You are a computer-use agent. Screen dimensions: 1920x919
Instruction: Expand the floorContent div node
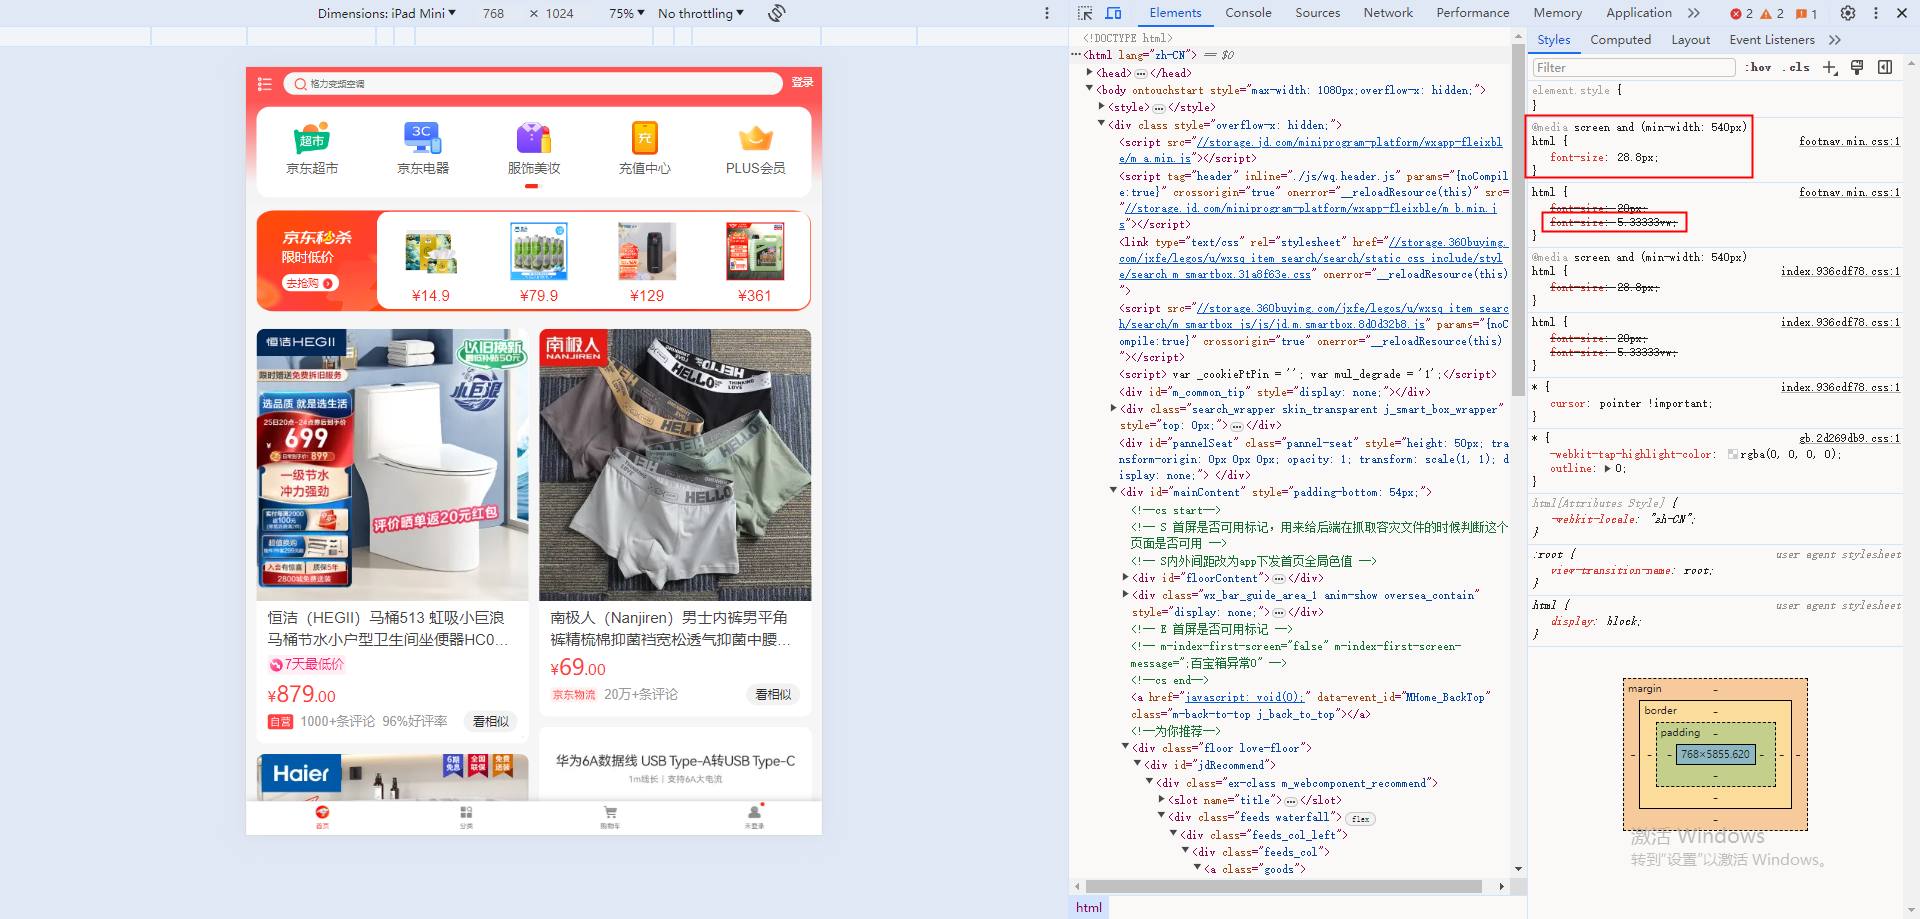coord(1126,577)
